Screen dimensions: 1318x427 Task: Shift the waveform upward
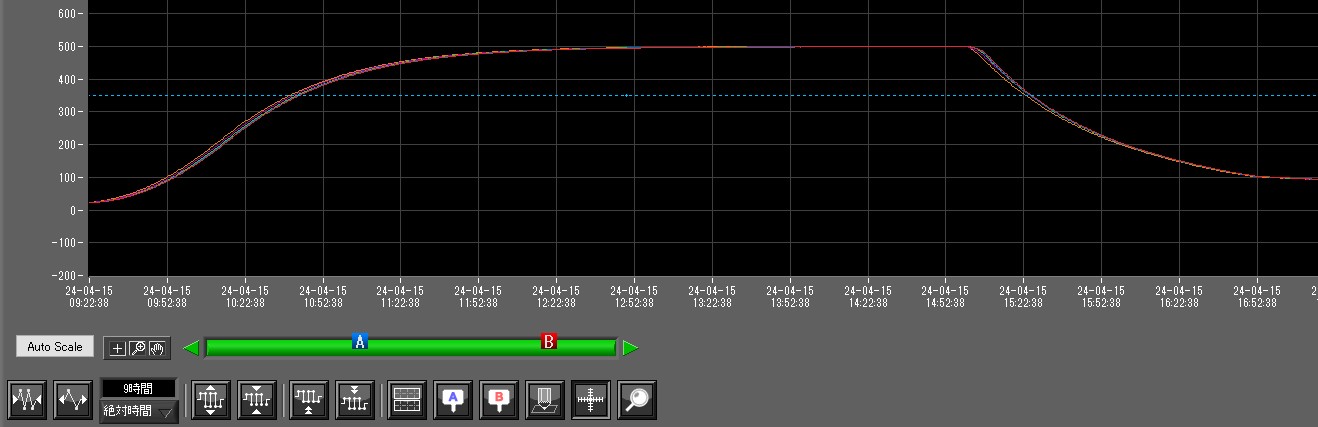coord(309,399)
